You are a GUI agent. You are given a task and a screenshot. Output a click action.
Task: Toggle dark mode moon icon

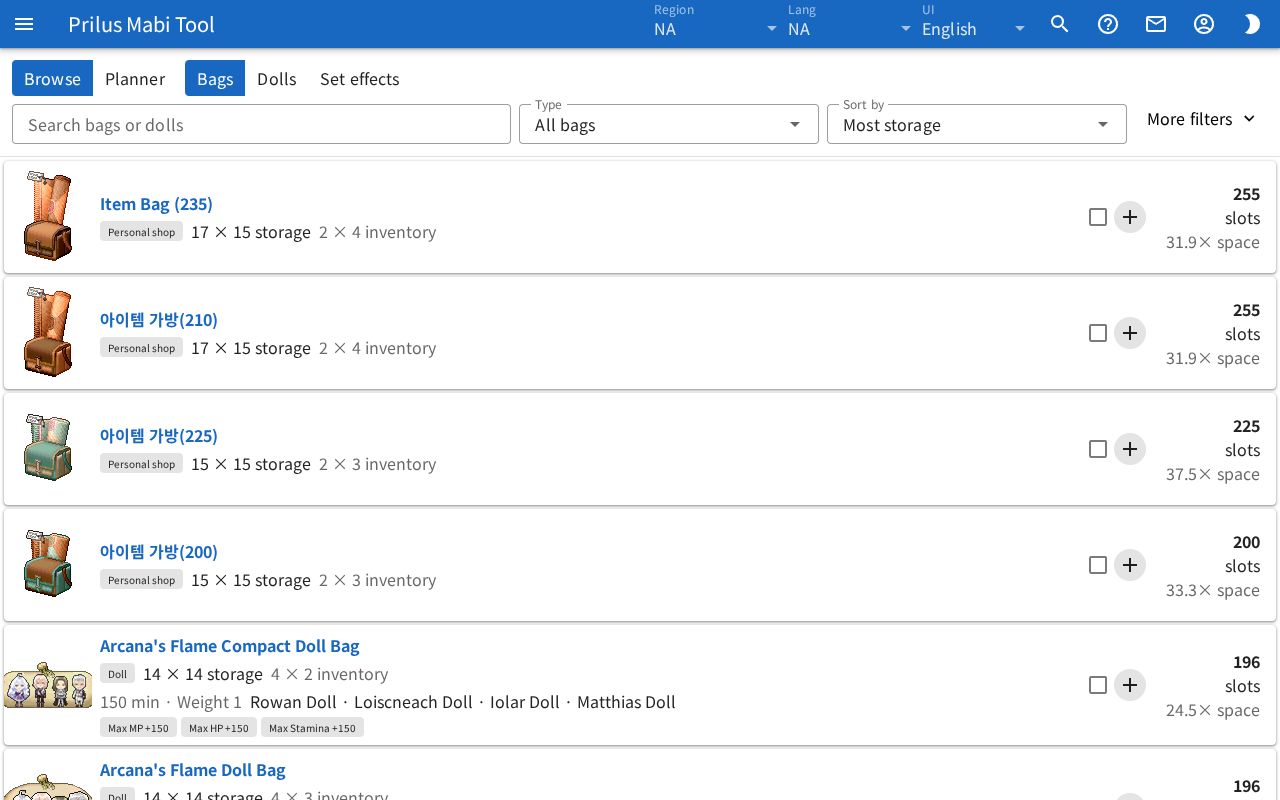click(x=1252, y=24)
